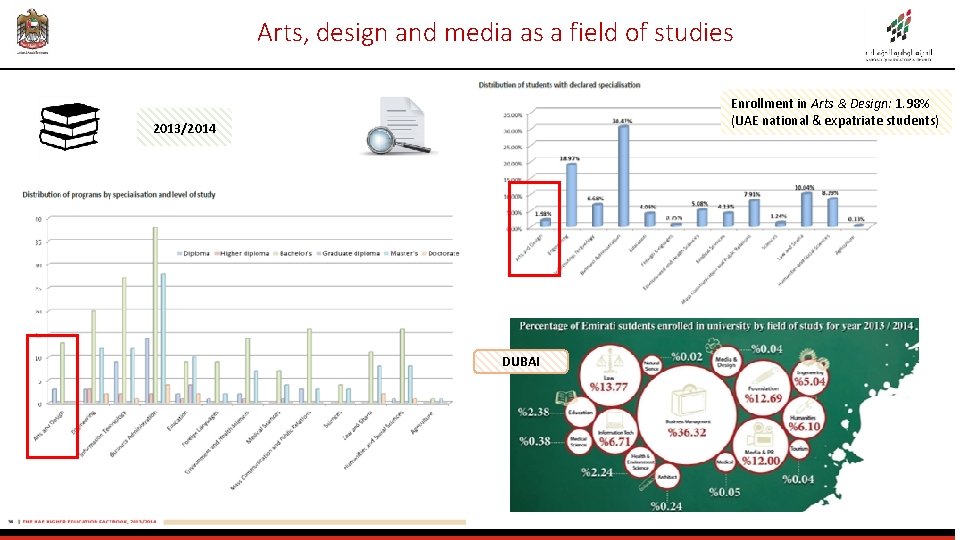This screenshot has height=540, width=960.
Task: Click the Media & PR %12.00 bubble
Action: 762,446
